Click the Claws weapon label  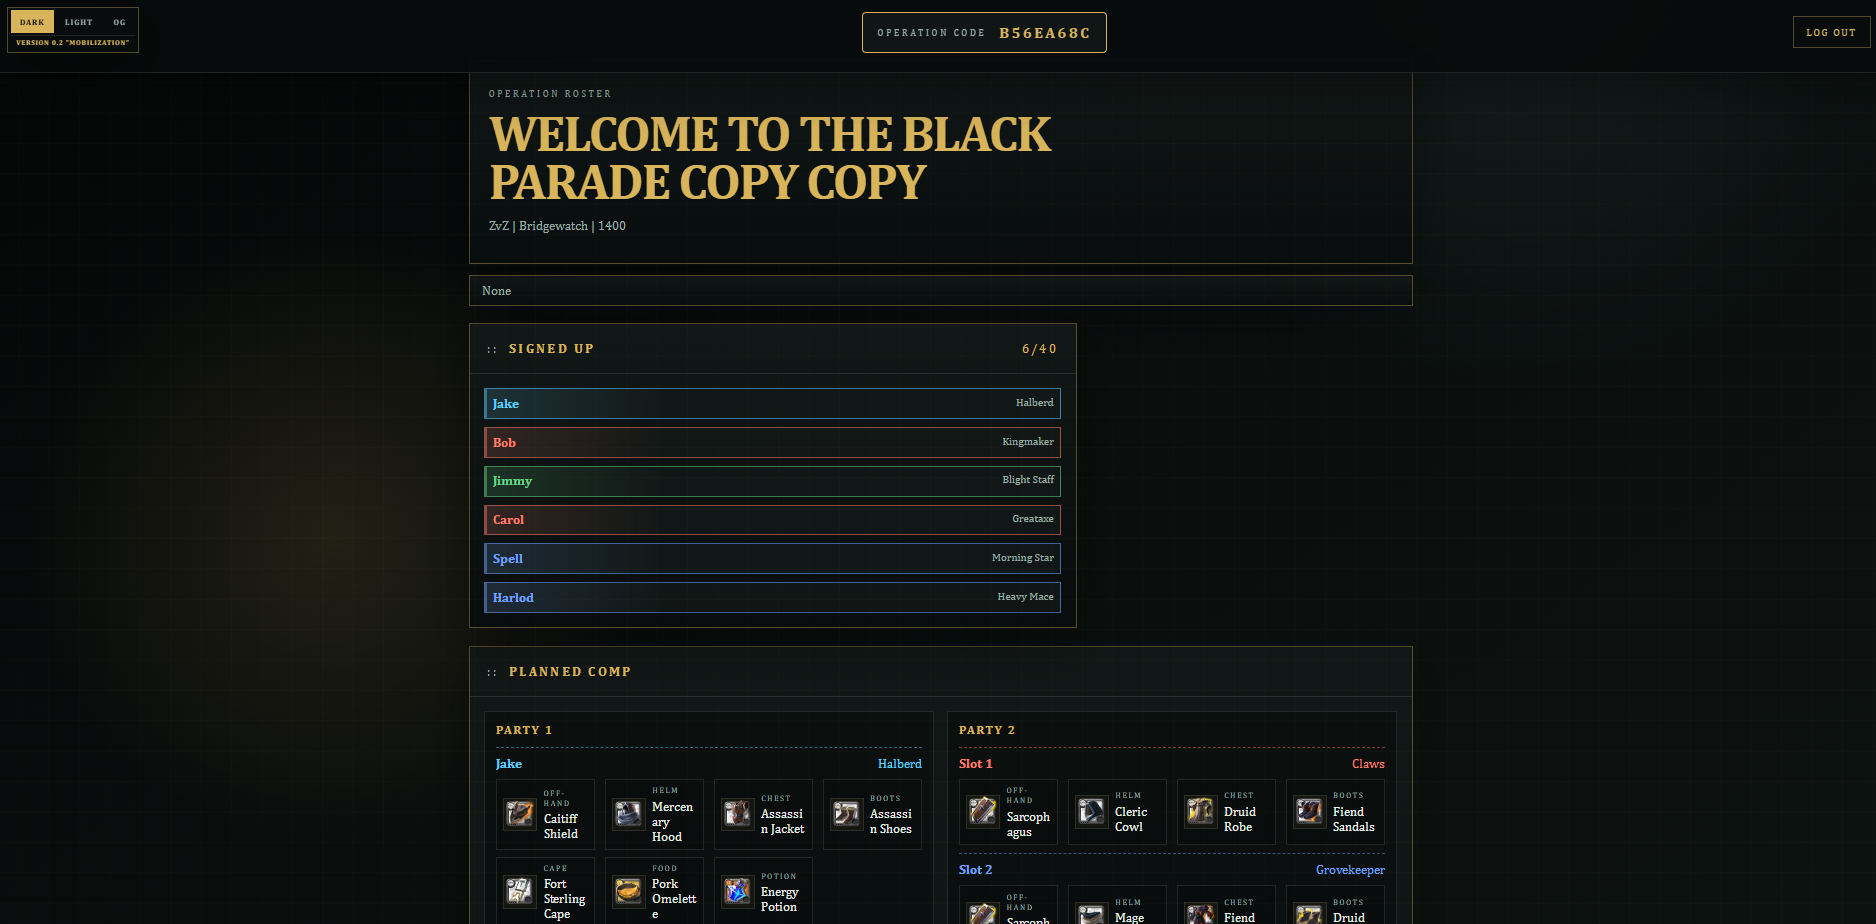click(x=1368, y=764)
